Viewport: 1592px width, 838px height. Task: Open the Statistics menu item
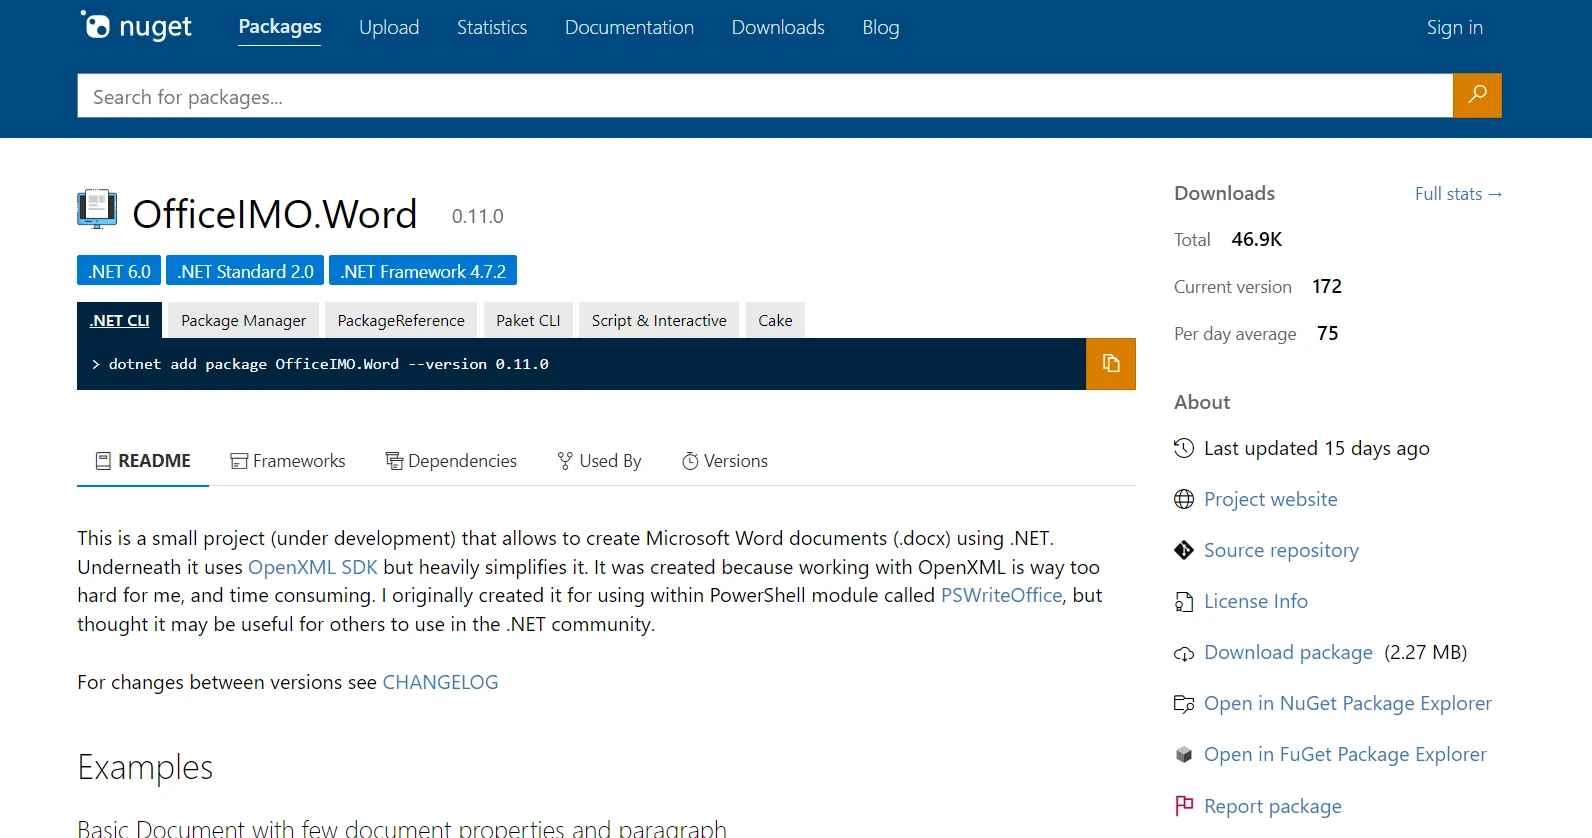point(491,28)
